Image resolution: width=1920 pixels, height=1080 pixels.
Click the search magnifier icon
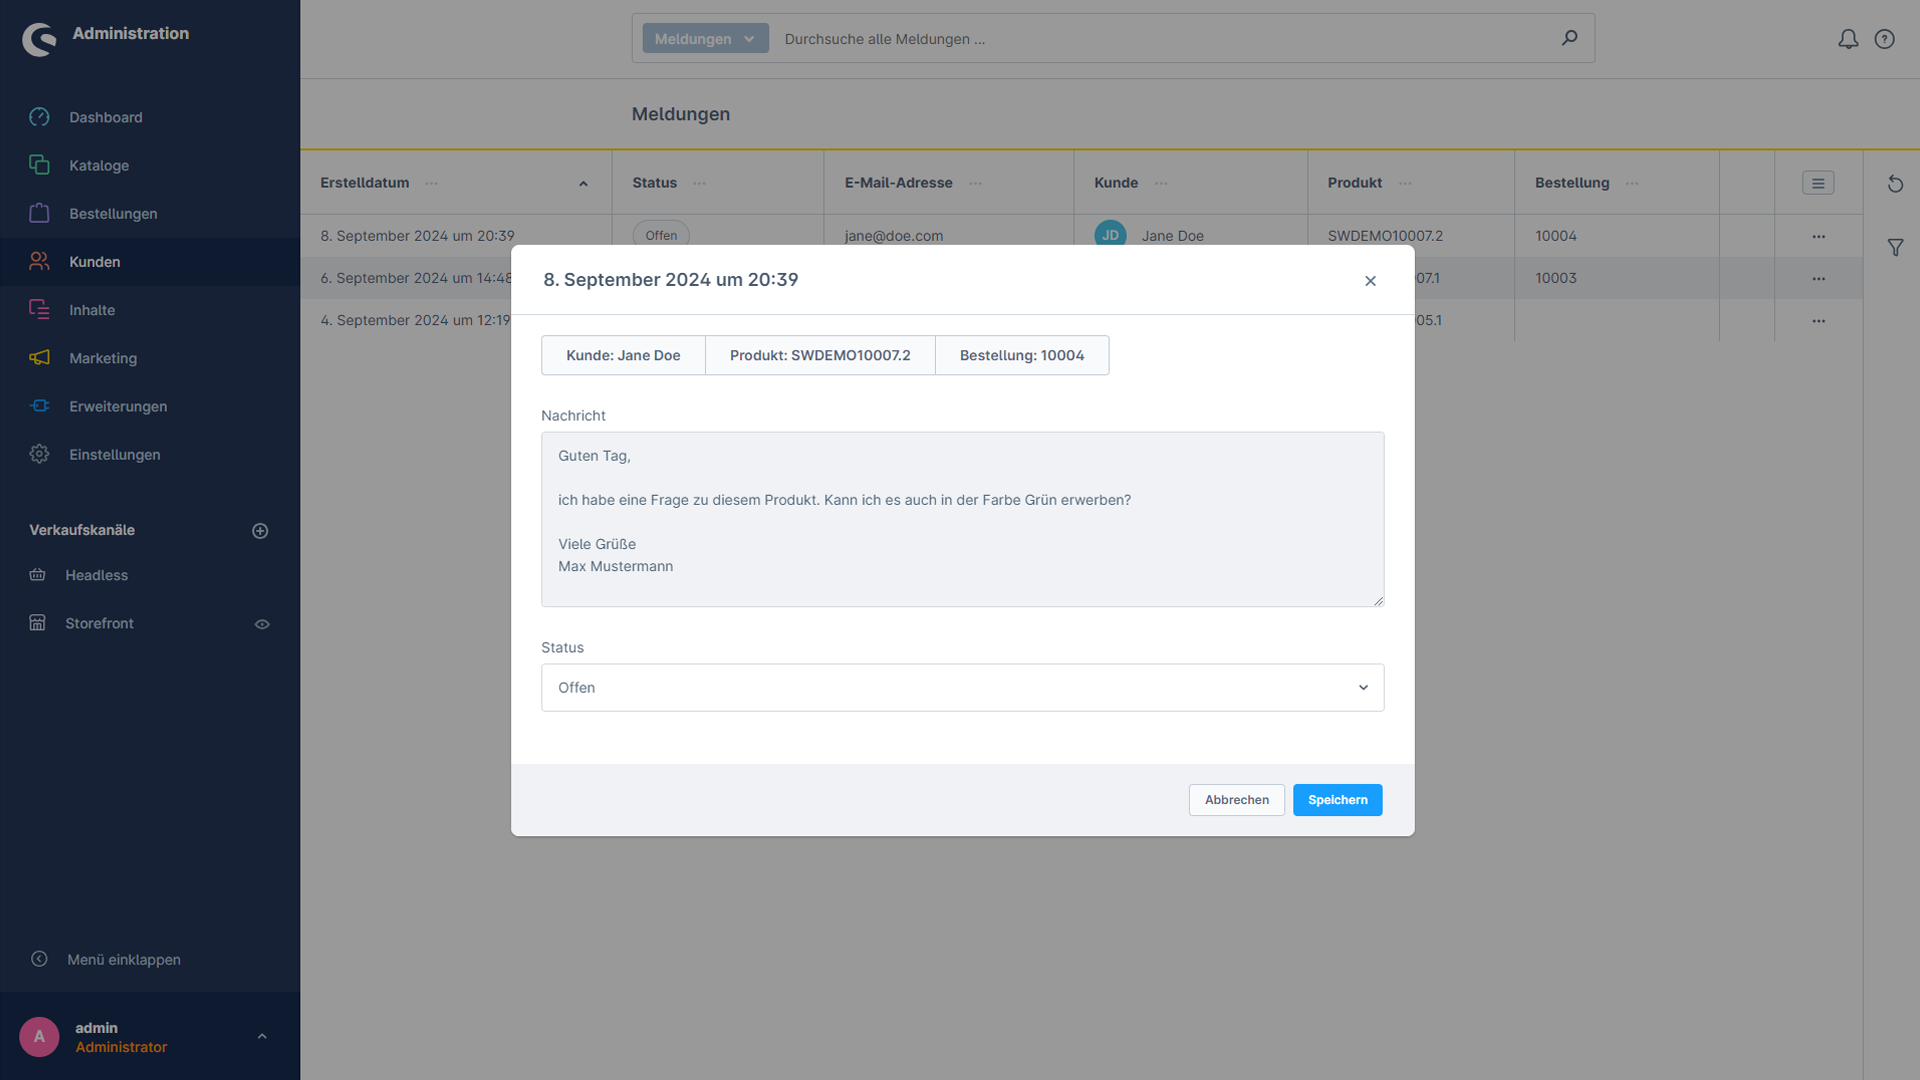coord(1569,38)
